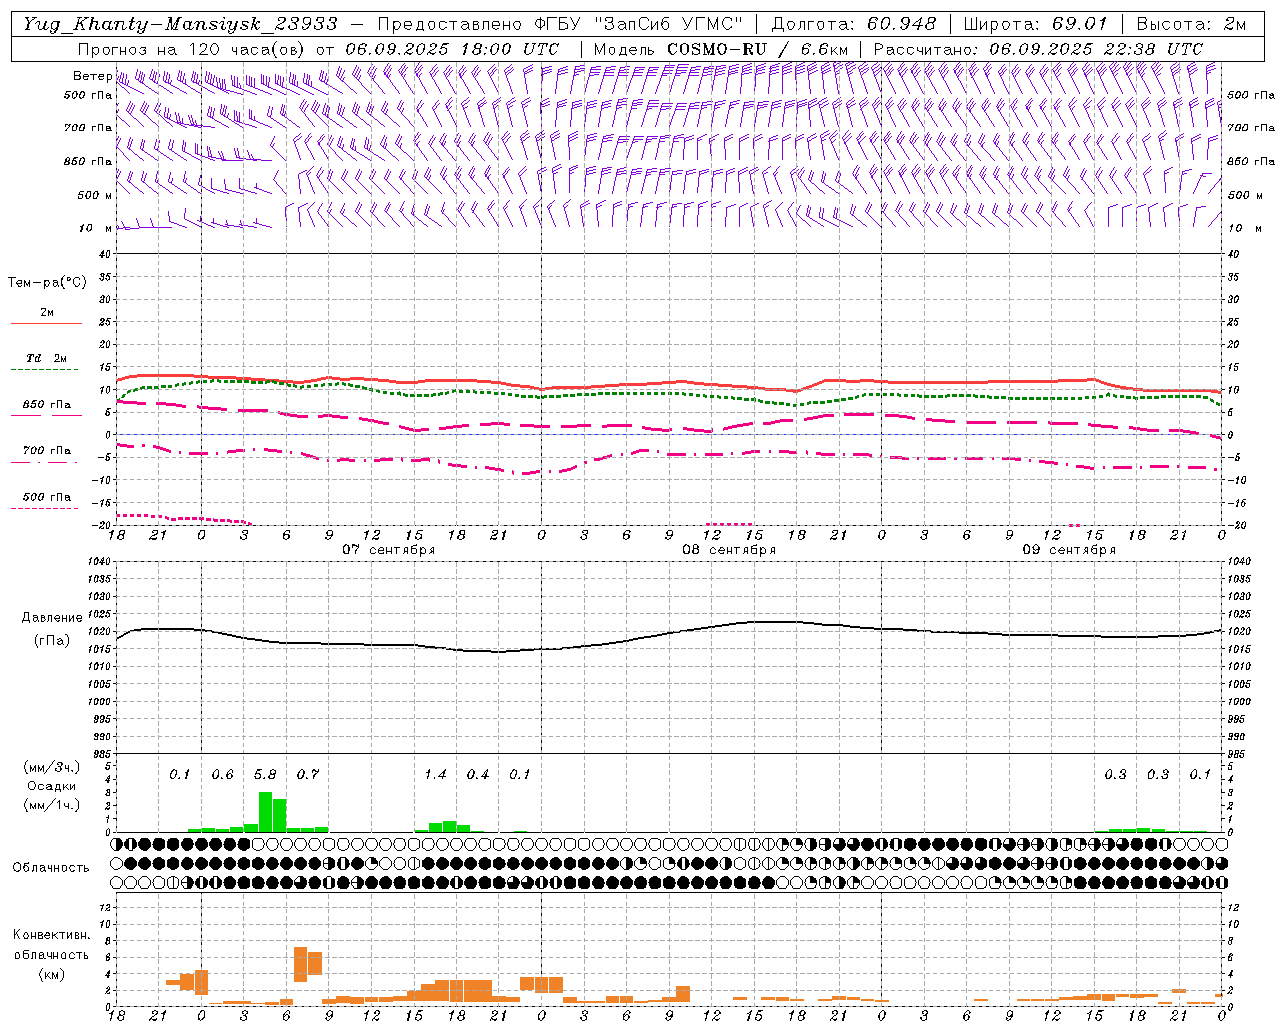
Task: Select the 0.6 precipitation total value
Action: tap(222, 775)
